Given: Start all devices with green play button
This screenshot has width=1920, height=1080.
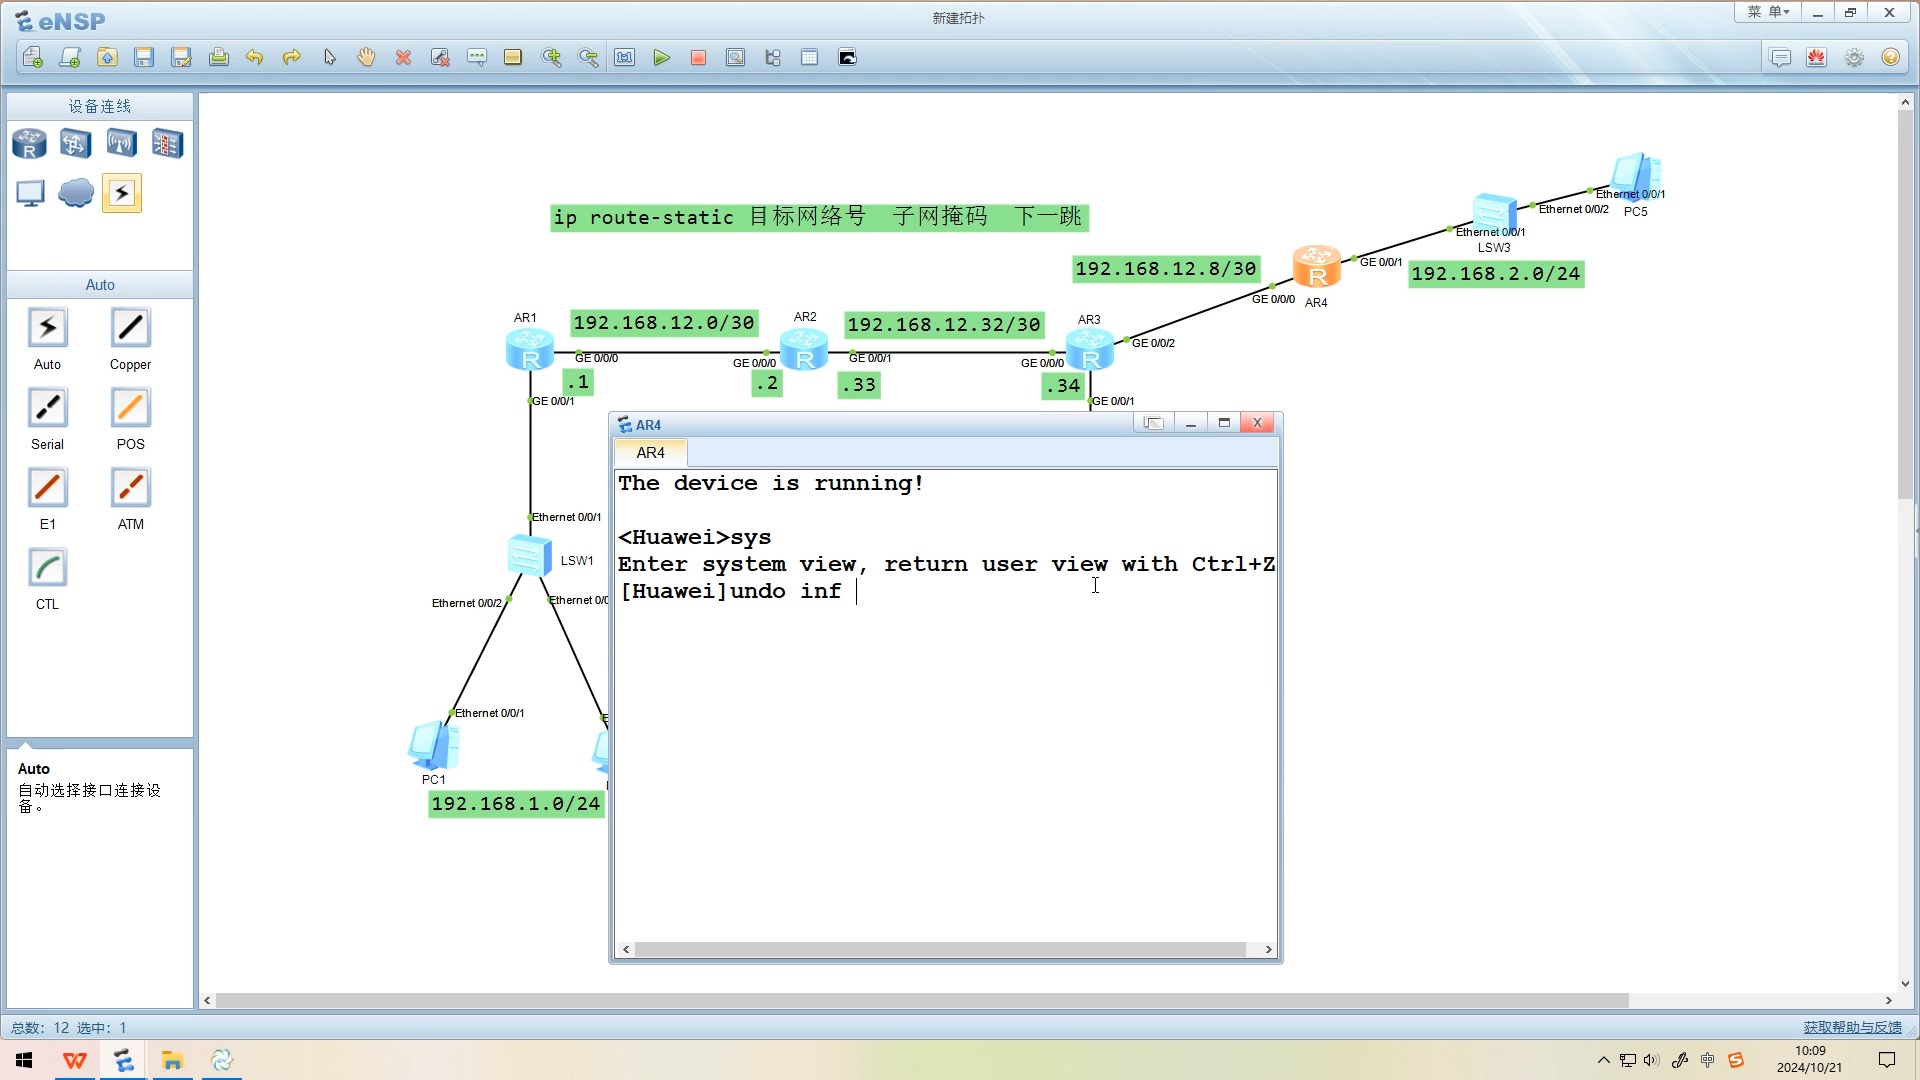Looking at the screenshot, I should pos(661,58).
